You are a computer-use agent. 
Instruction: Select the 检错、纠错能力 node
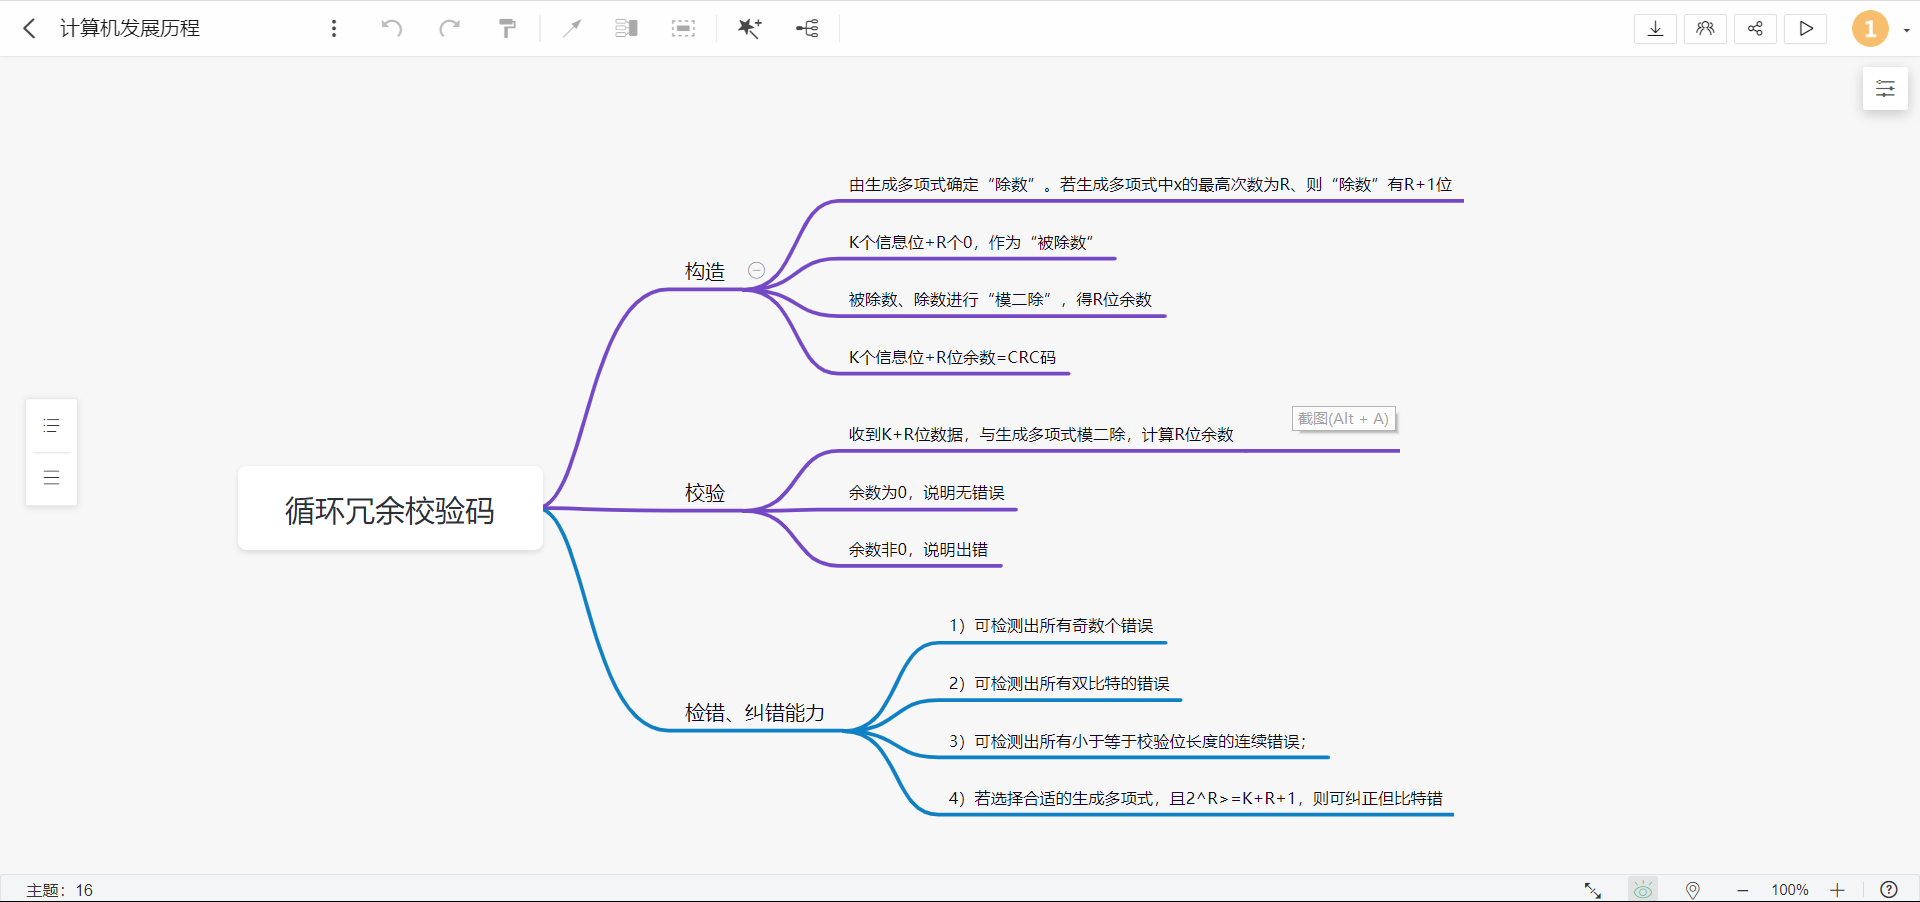tap(755, 712)
